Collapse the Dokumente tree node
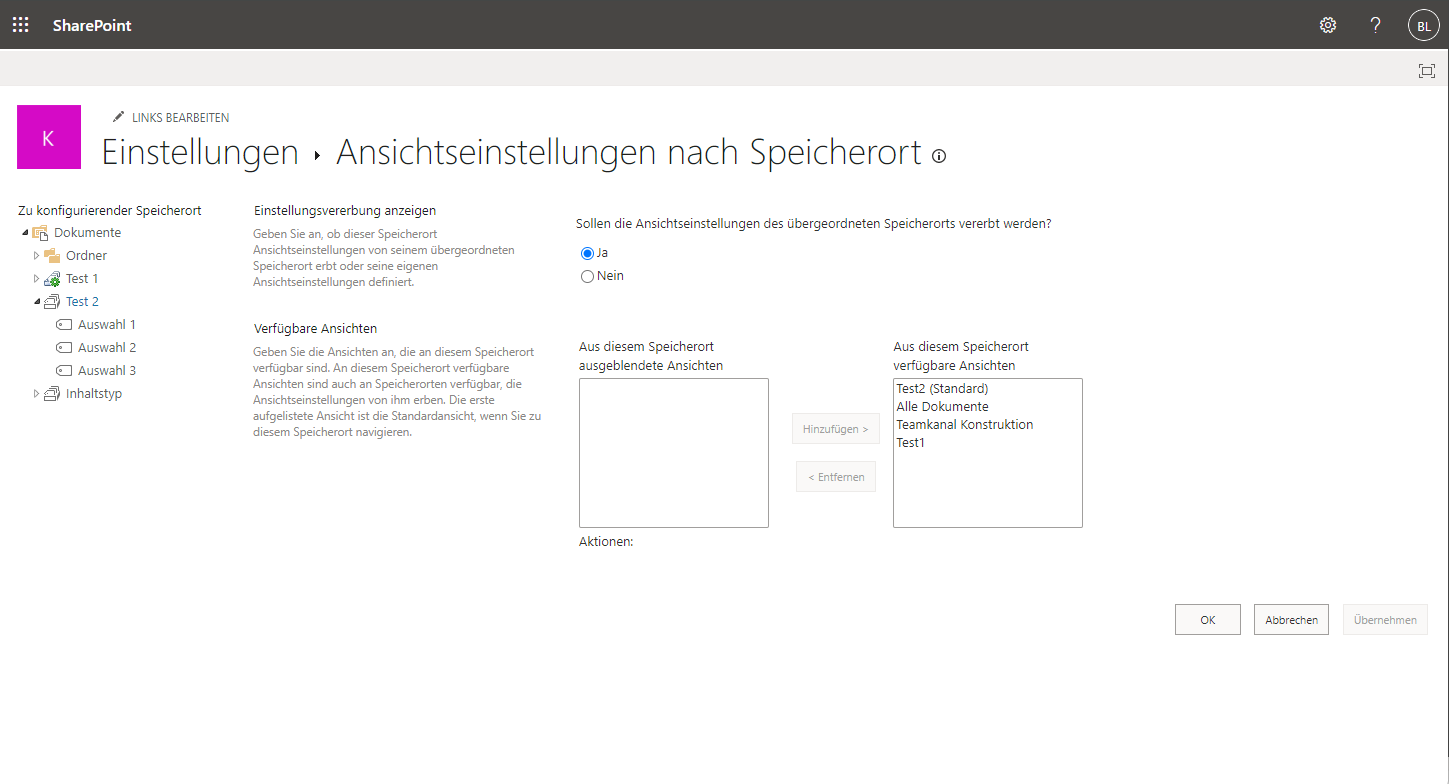The image size is (1449, 784). pyautogui.click(x=23, y=231)
